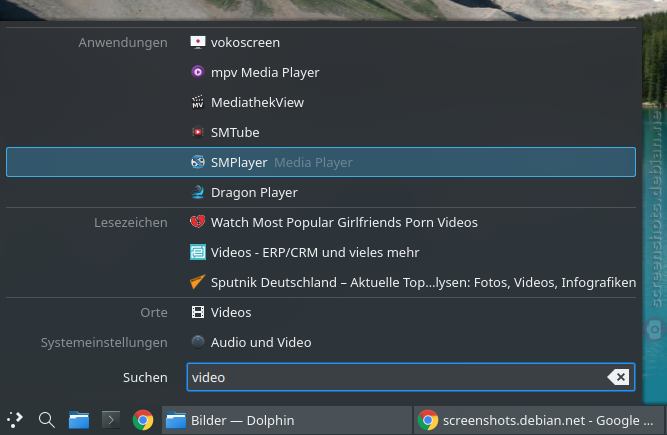Click the vokoscreen app icon
The height and width of the screenshot is (435, 667).
click(197, 42)
